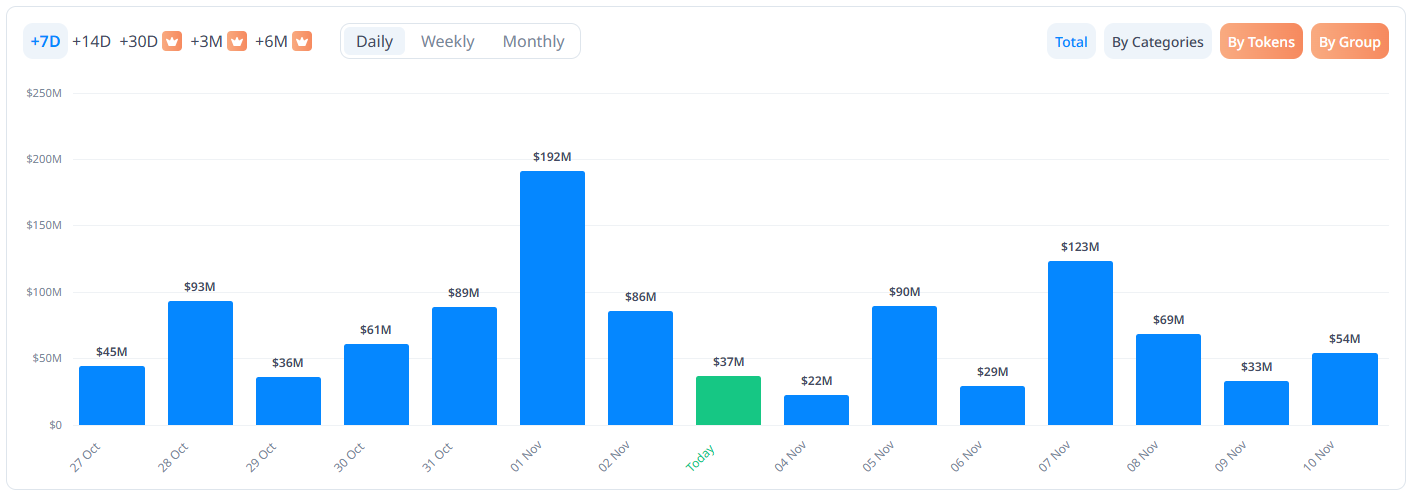Select the +3M time range label
Screen dimensions: 1412x497
pyautogui.click(x=206, y=41)
